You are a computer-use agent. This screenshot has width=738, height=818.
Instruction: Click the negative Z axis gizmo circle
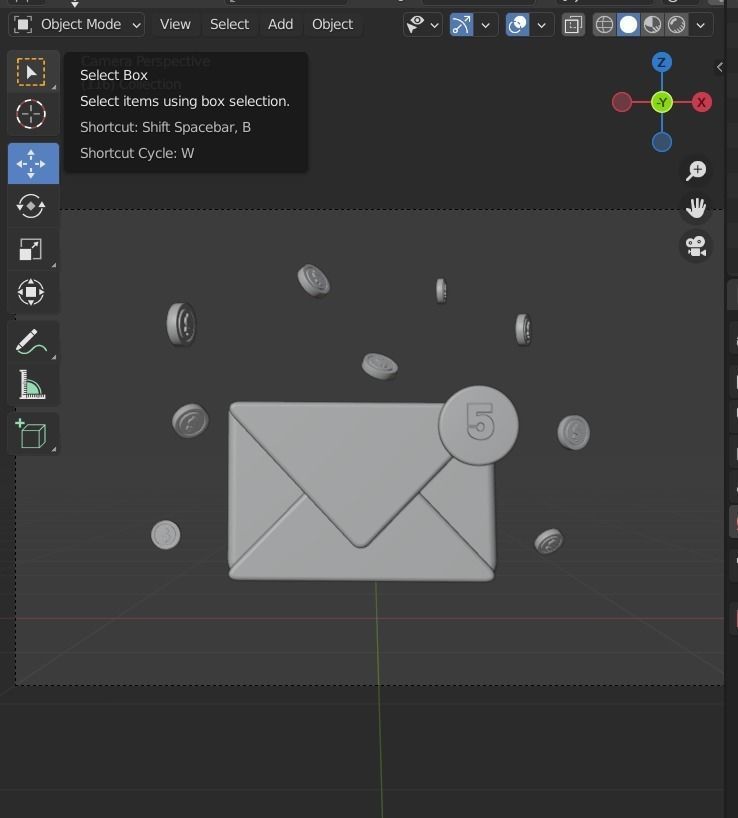pos(661,142)
